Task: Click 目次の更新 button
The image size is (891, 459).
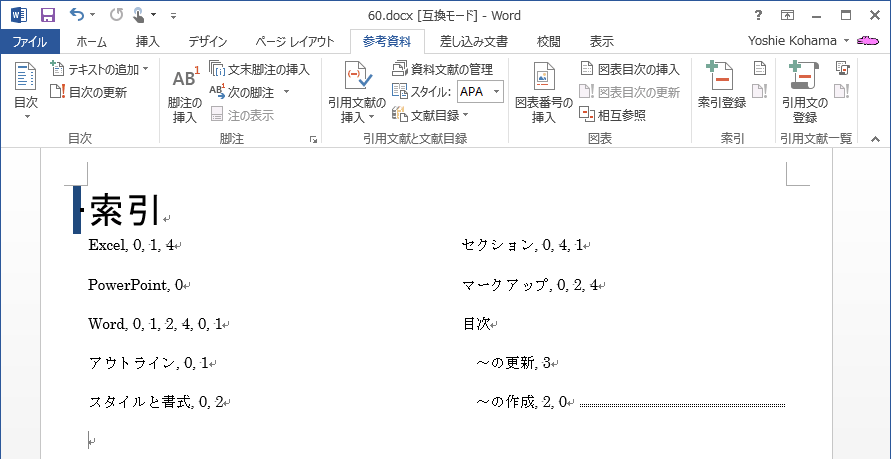Action: pyautogui.click(x=89, y=92)
